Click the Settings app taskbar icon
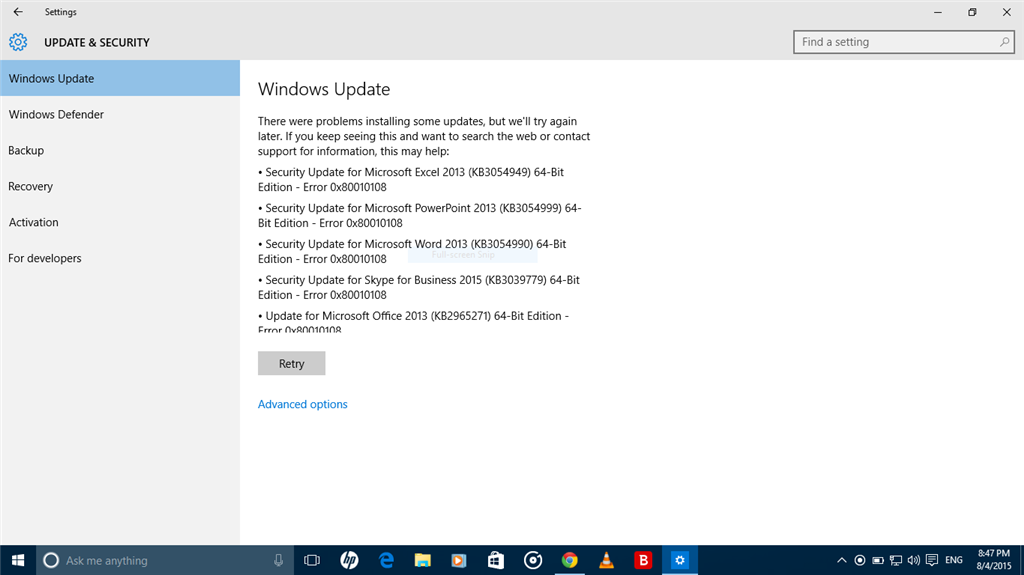The image size is (1024, 575). (680, 561)
